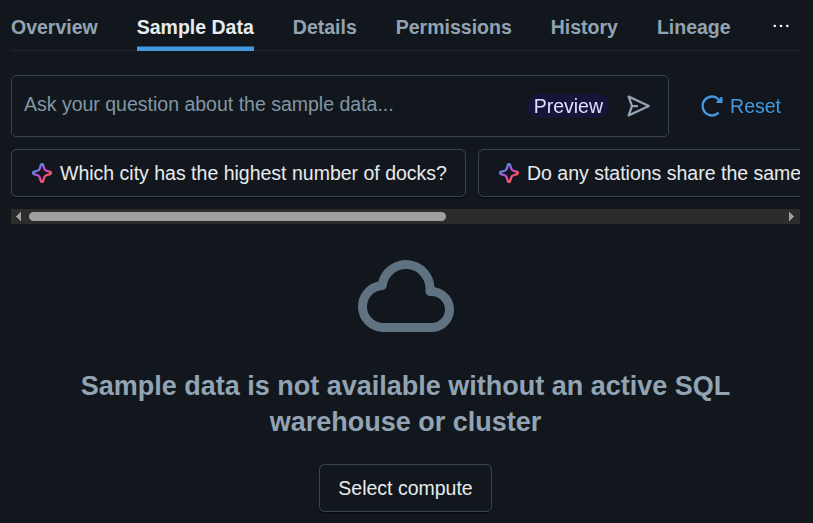The width and height of the screenshot is (813, 523).
Task: Open the Details tab
Action: coord(324,27)
